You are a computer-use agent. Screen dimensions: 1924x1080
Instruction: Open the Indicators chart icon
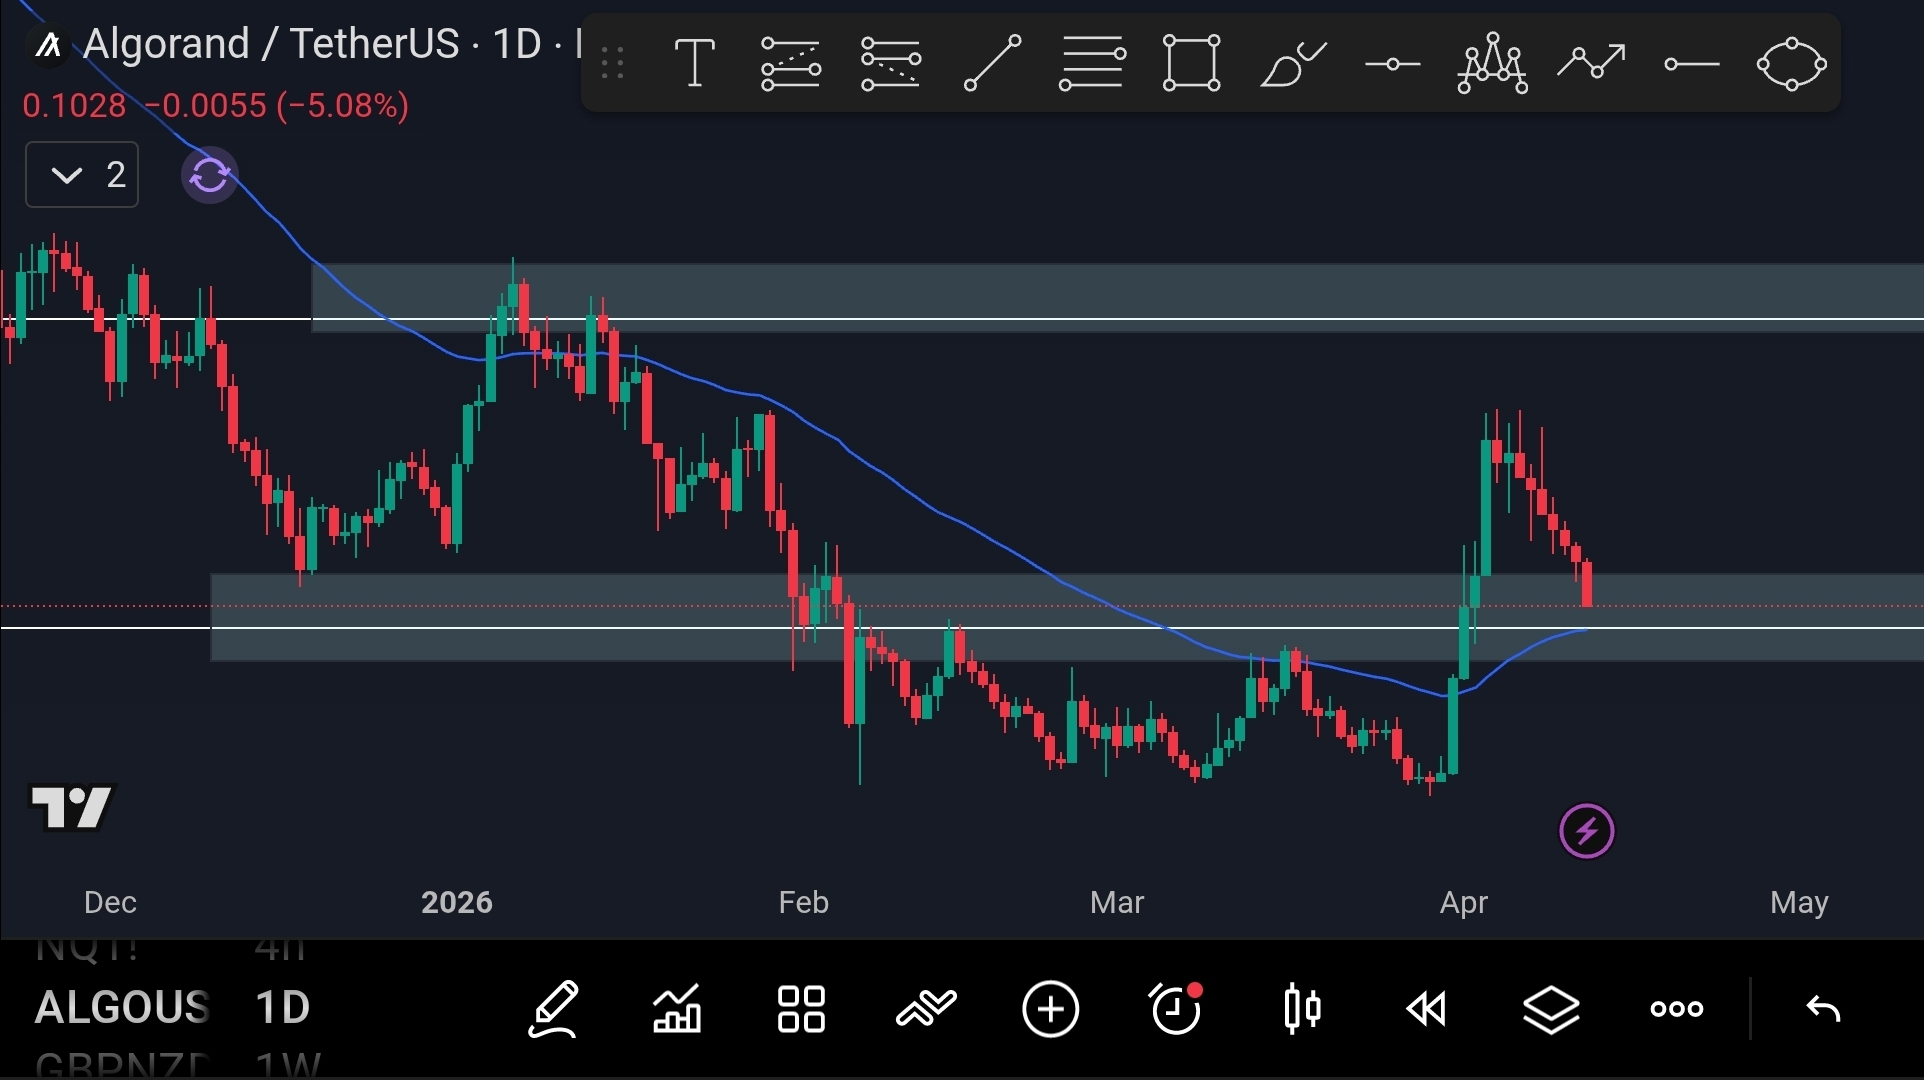point(677,1009)
